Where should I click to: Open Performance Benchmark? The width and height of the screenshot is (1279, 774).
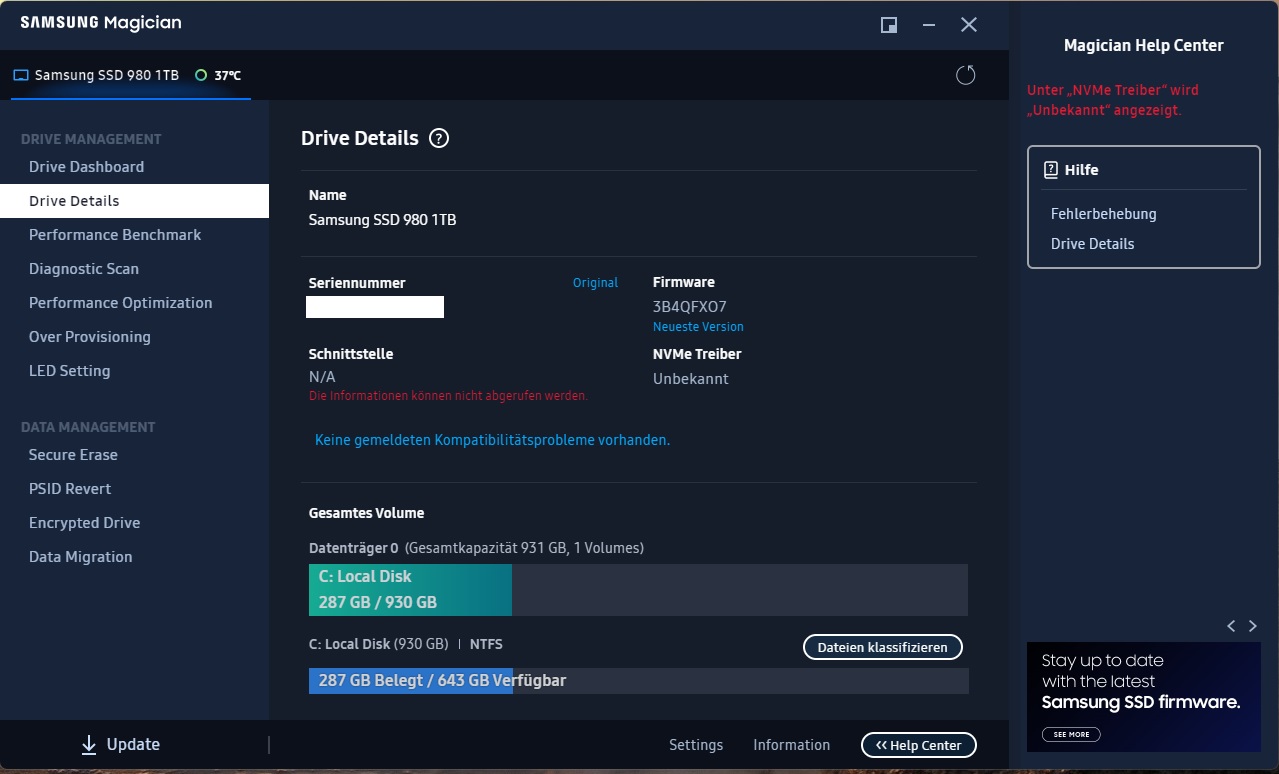115,235
